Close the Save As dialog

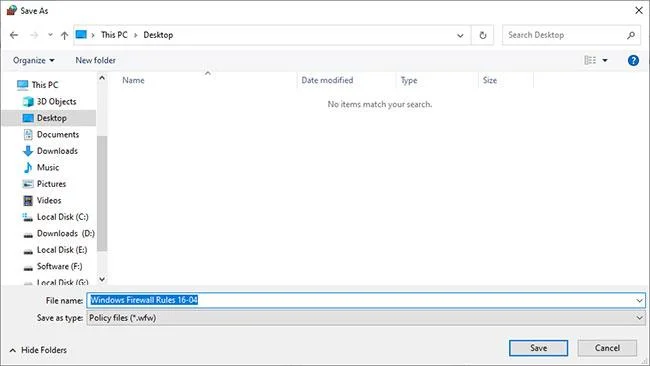(639, 10)
